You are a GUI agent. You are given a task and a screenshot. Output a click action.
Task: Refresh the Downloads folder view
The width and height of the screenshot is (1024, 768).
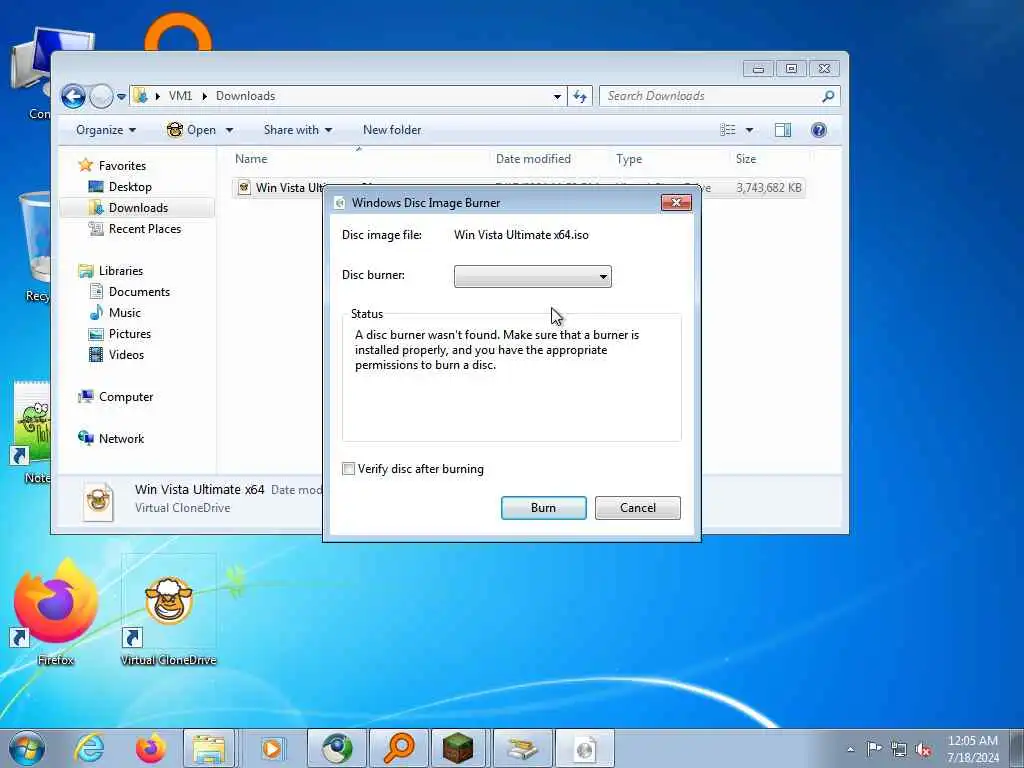(580, 97)
